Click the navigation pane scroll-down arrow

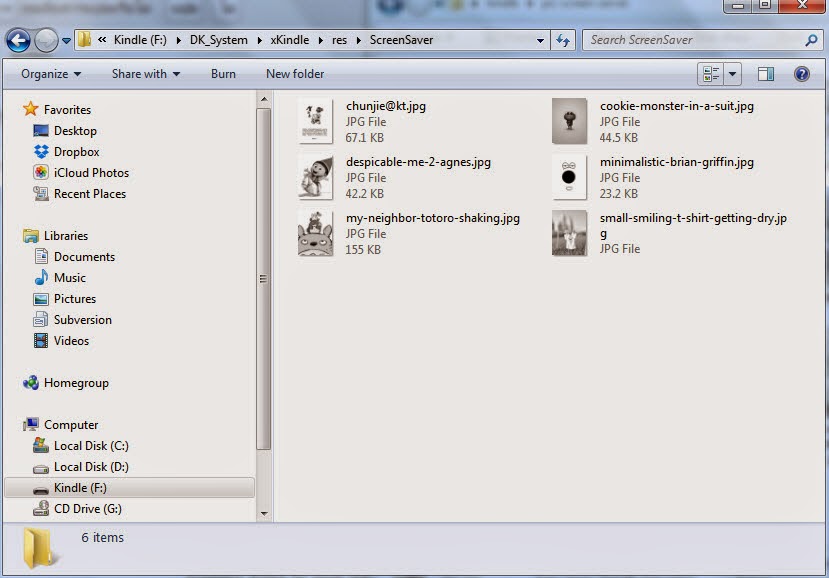point(264,514)
